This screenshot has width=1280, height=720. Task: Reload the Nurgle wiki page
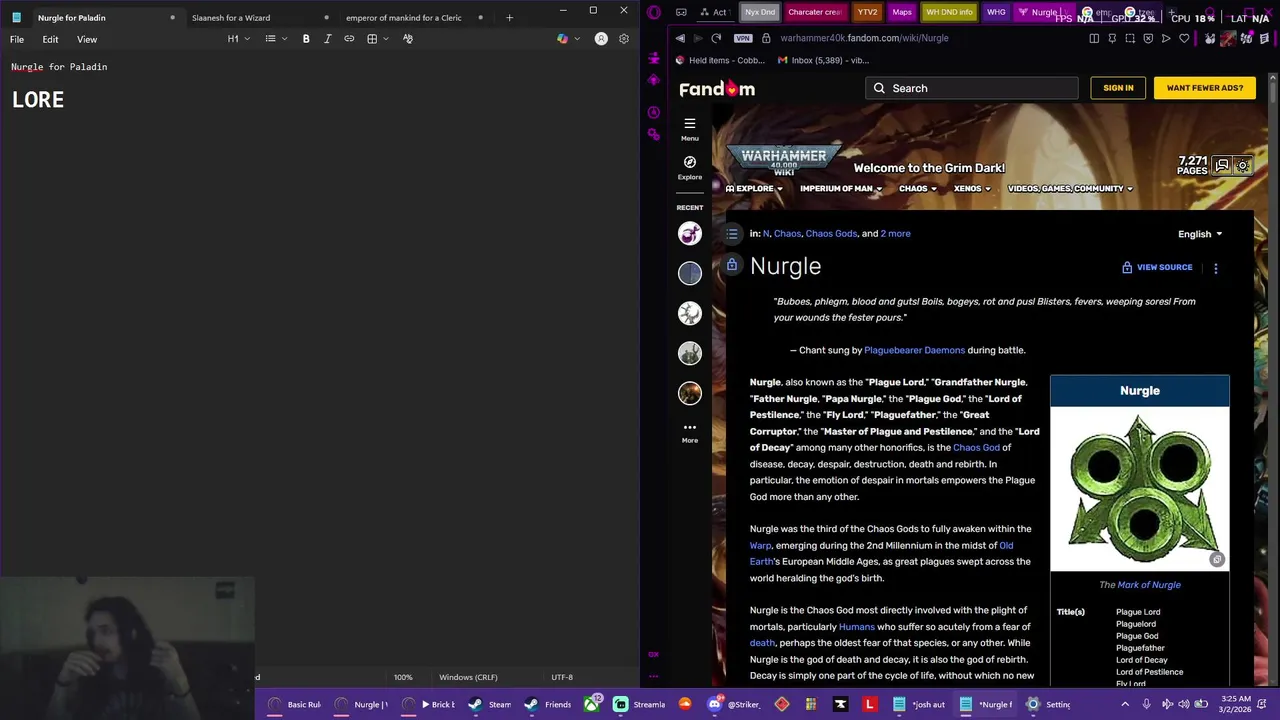coord(716,38)
